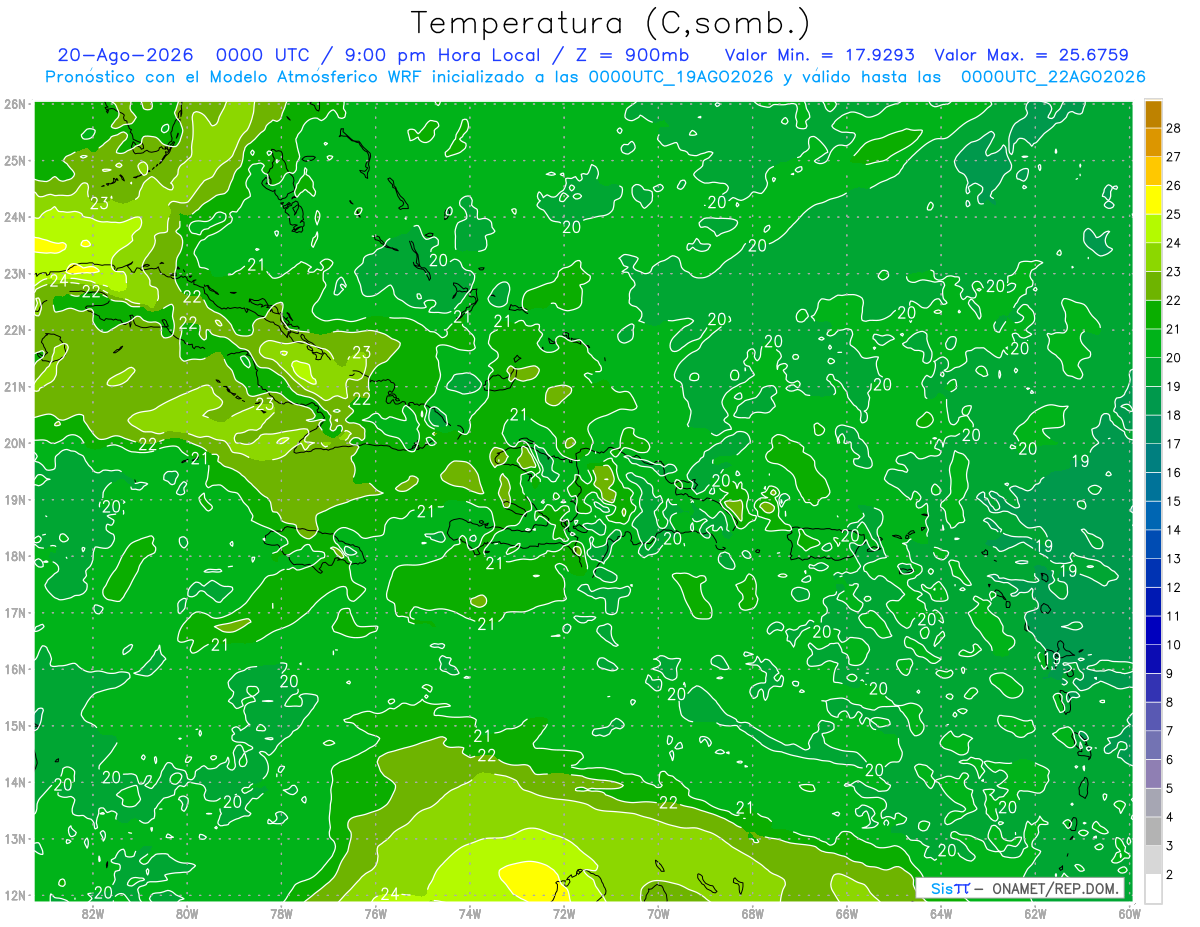Click the "24N" latitude label
Screen dimensions: 1200x927
[x=15, y=217]
